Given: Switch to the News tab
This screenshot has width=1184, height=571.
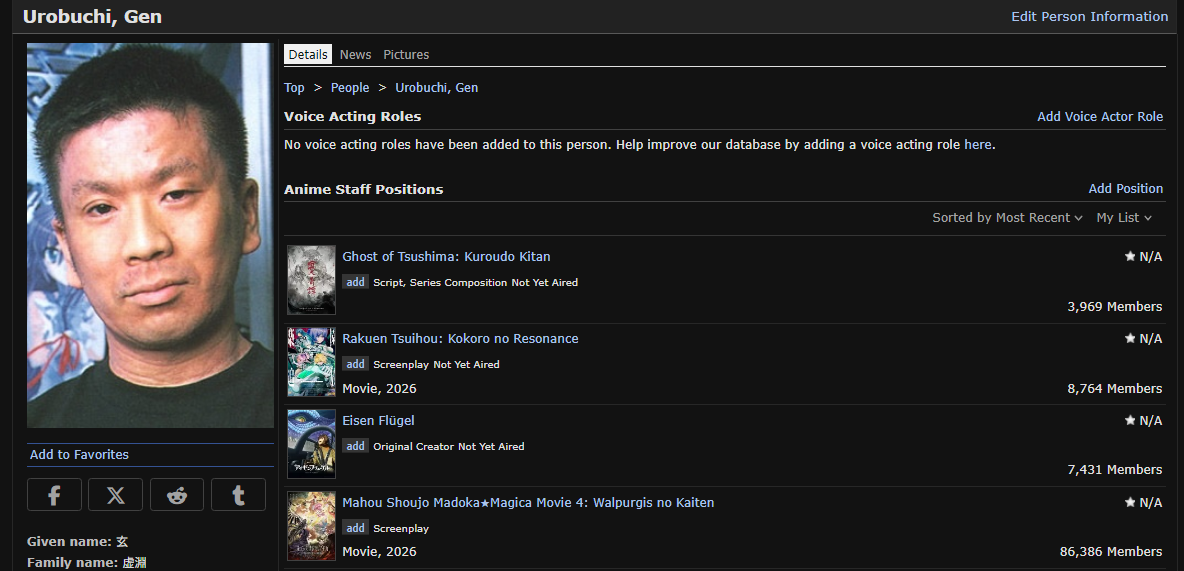Looking at the screenshot, I should 356,54.
